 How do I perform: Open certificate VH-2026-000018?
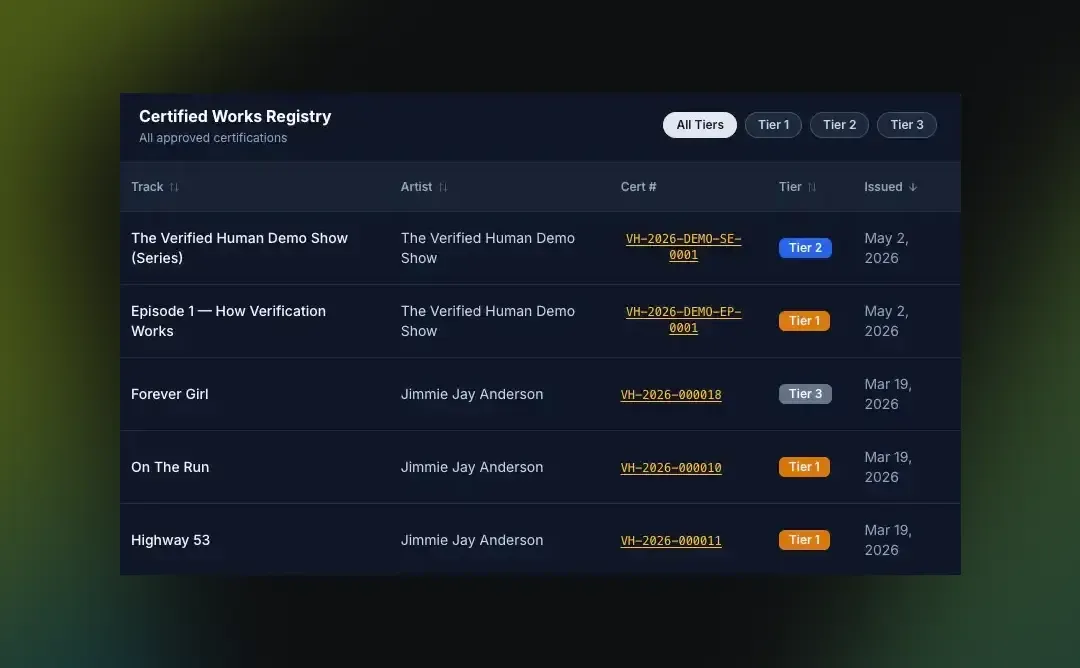(x=671, y=395)
